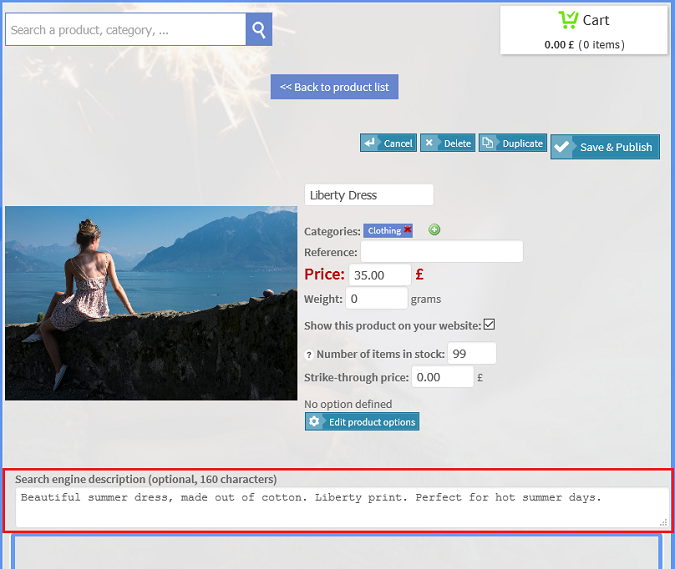Screen dimensions: 675x569
Task: Click Cancel to discard the product changes
Action: click(388, 143)
